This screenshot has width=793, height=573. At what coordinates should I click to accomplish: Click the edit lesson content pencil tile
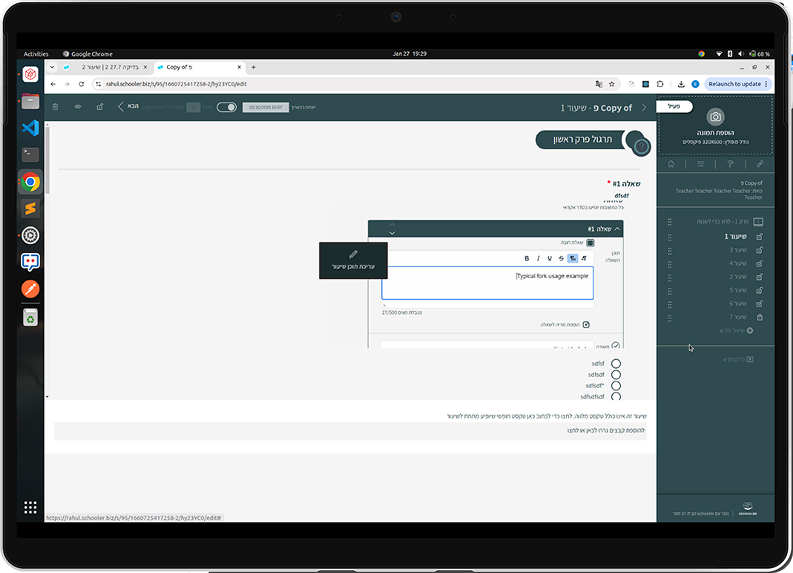(353, 260)
